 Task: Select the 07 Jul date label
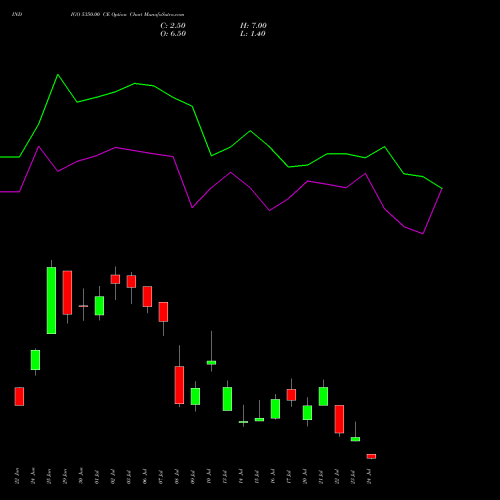pos(161,476)
